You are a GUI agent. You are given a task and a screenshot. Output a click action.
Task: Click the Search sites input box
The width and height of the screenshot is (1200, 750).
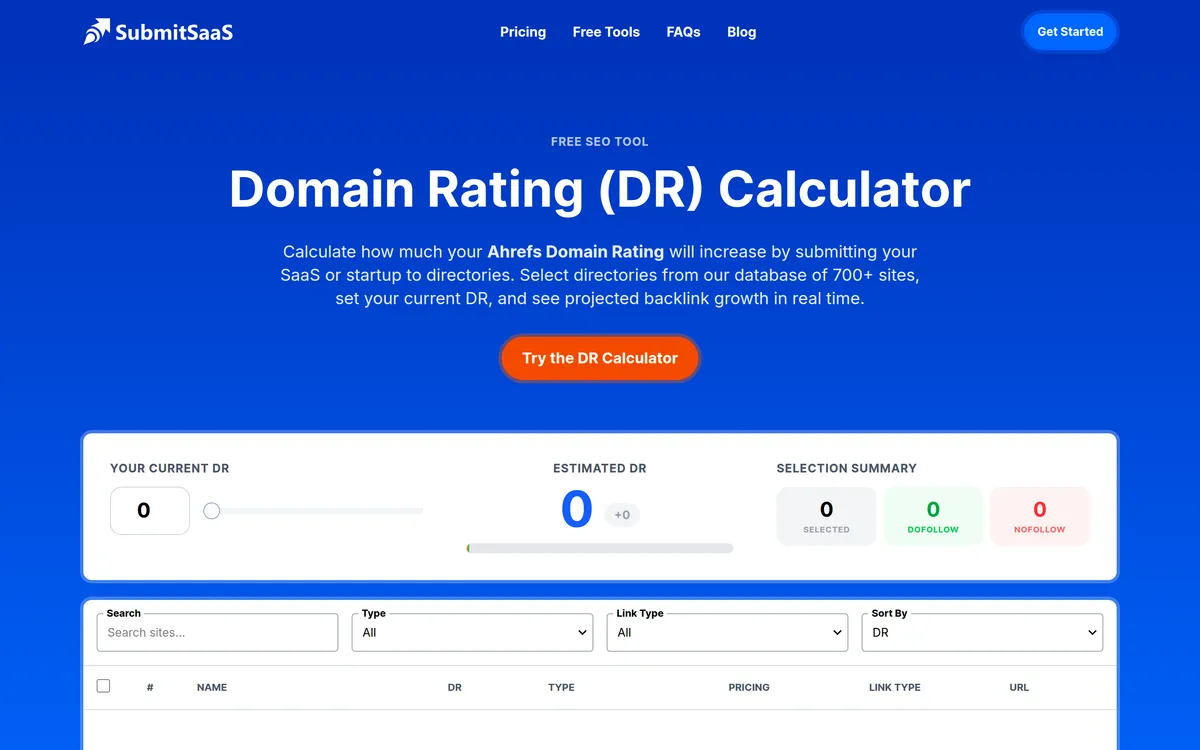(x=217, y=632)
